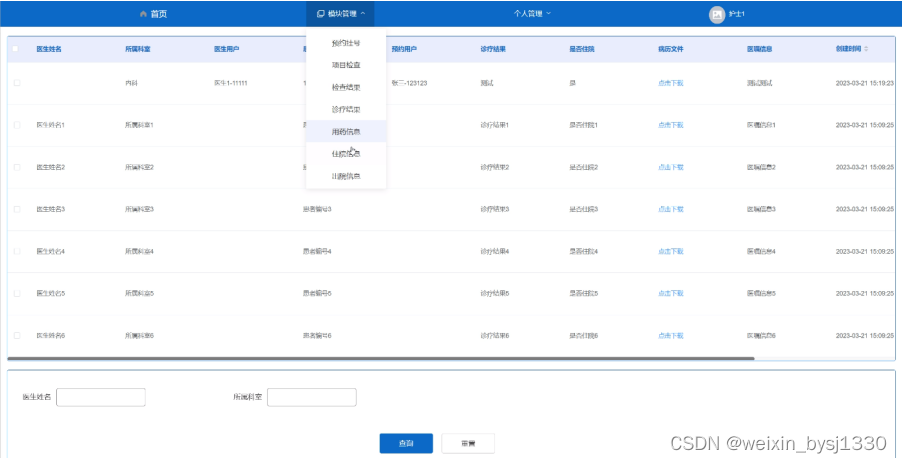
Task: Click the 医生用户 column header
Action: click(x=227, y=49)
